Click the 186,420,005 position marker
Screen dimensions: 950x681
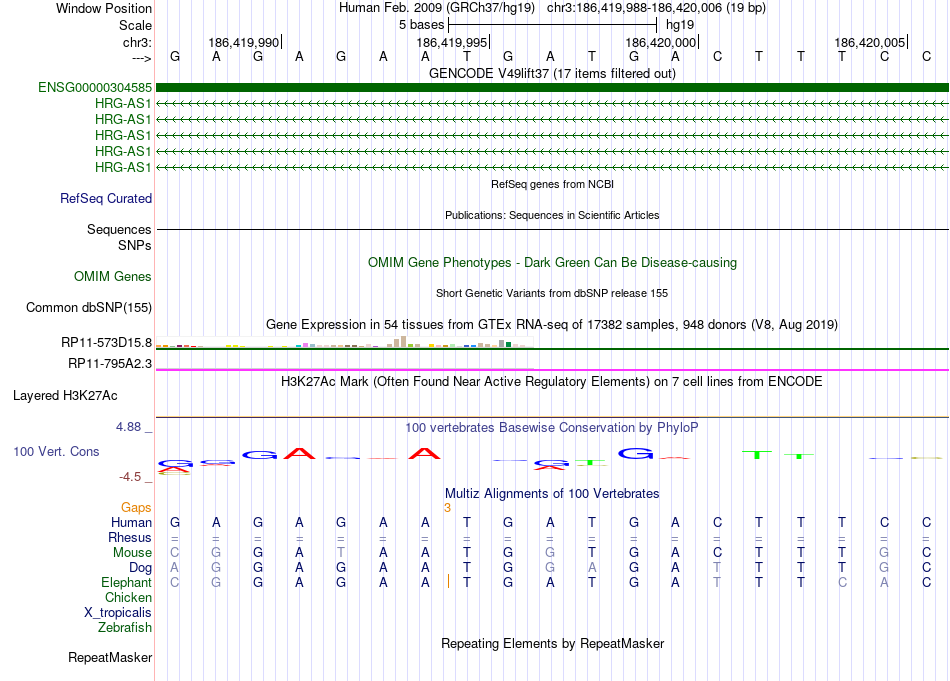(x=870, y=42)
